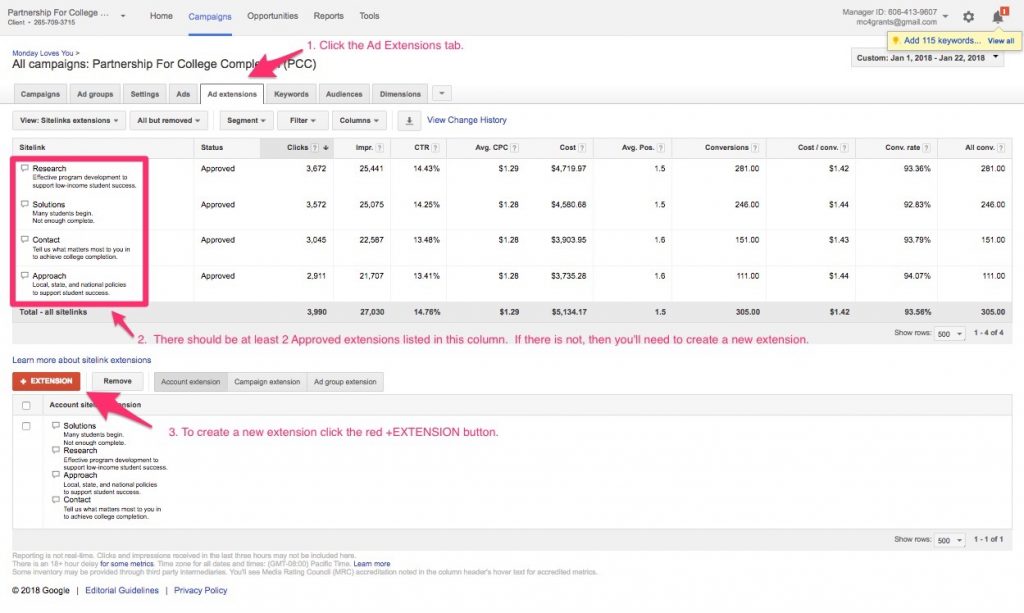Screen dimensions: 1024x613
Task: Select the Ad extensions tab
Action: [232, 94]
